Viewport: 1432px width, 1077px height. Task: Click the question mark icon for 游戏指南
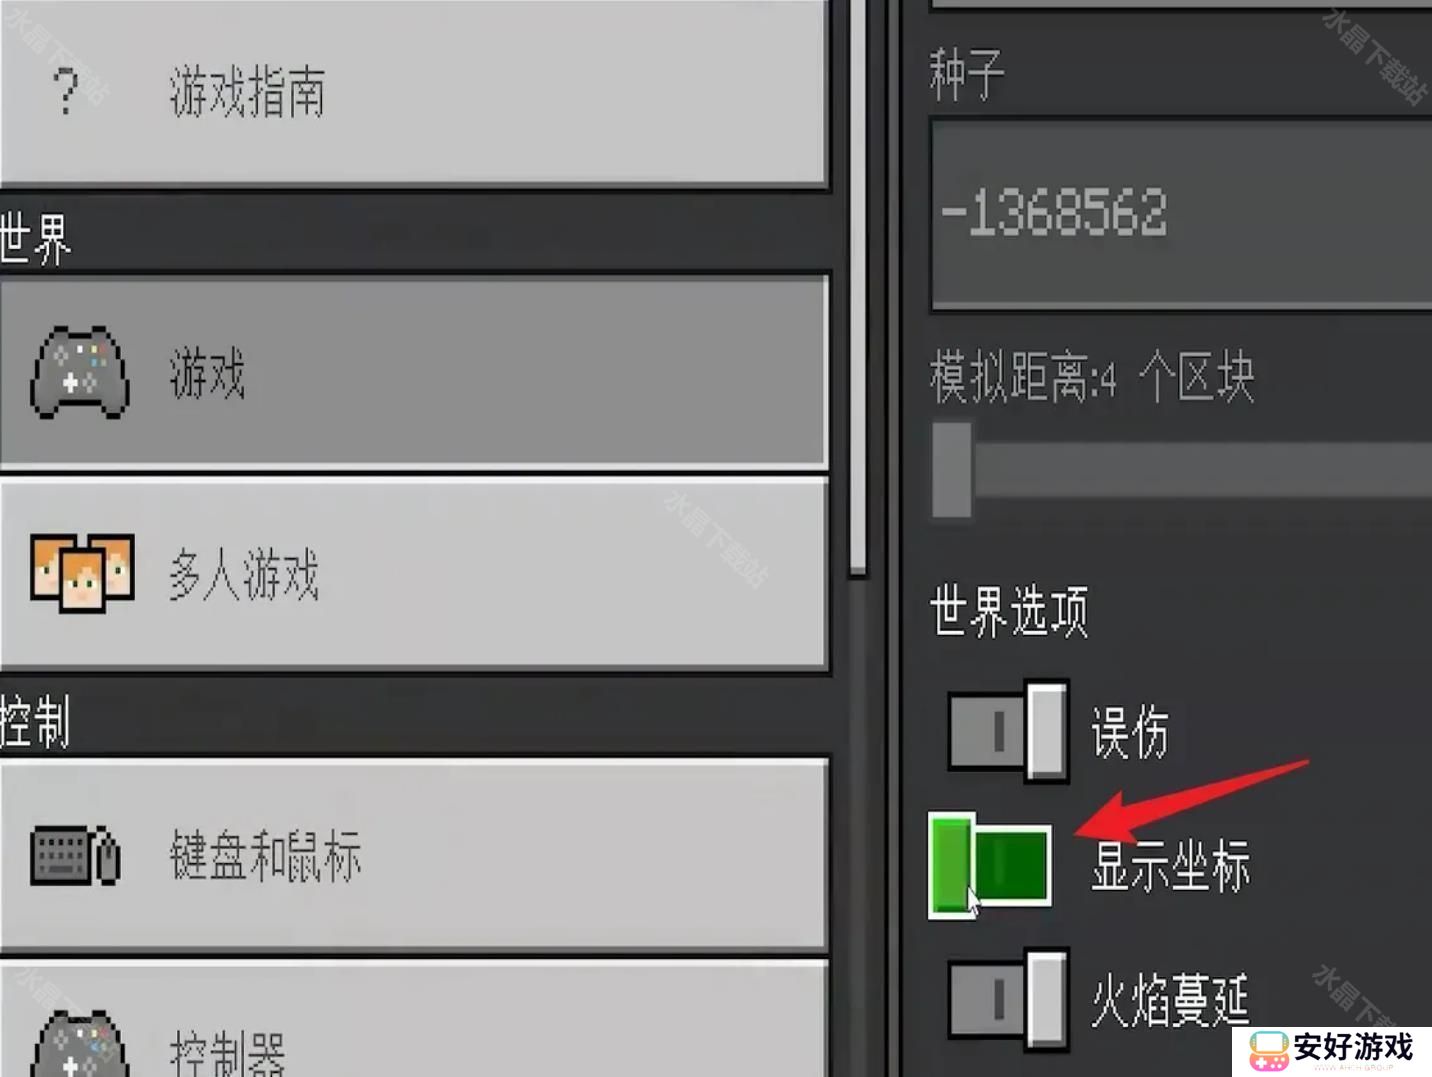point(66,92)
